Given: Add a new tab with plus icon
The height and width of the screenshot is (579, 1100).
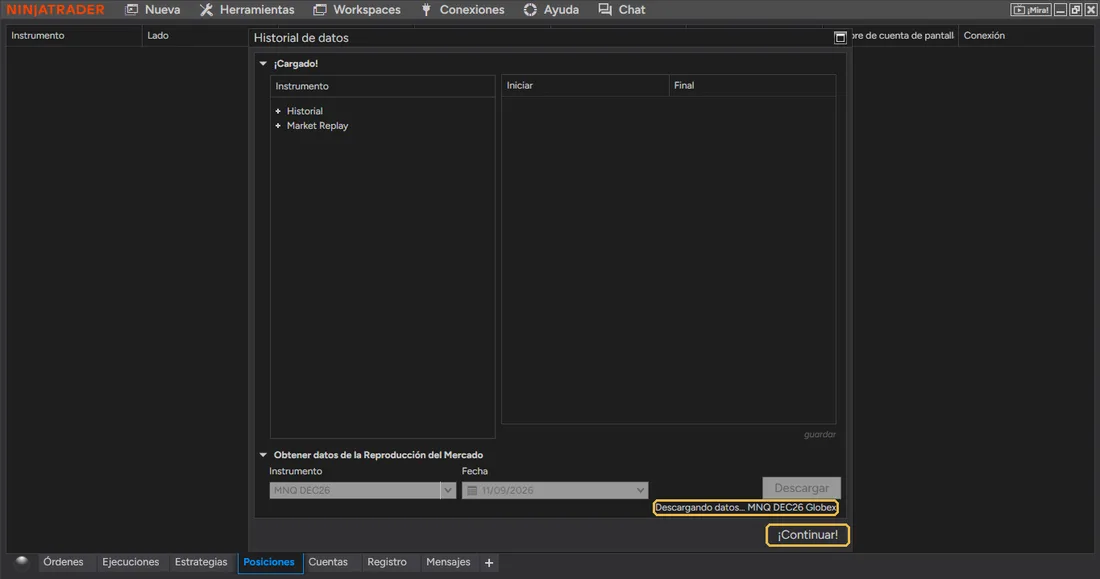Looking at the screenshot, I should click(x=489, y=563).
